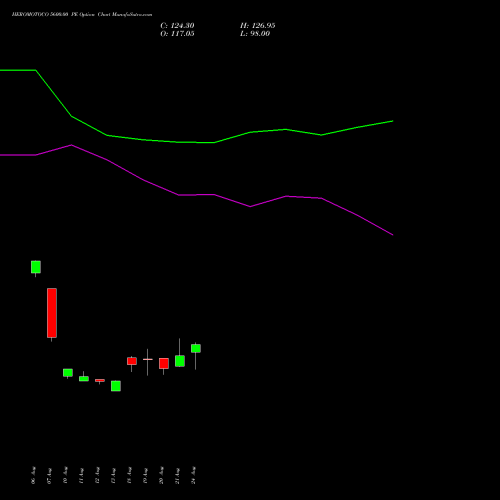Click the low value L: 98.00

255,34
